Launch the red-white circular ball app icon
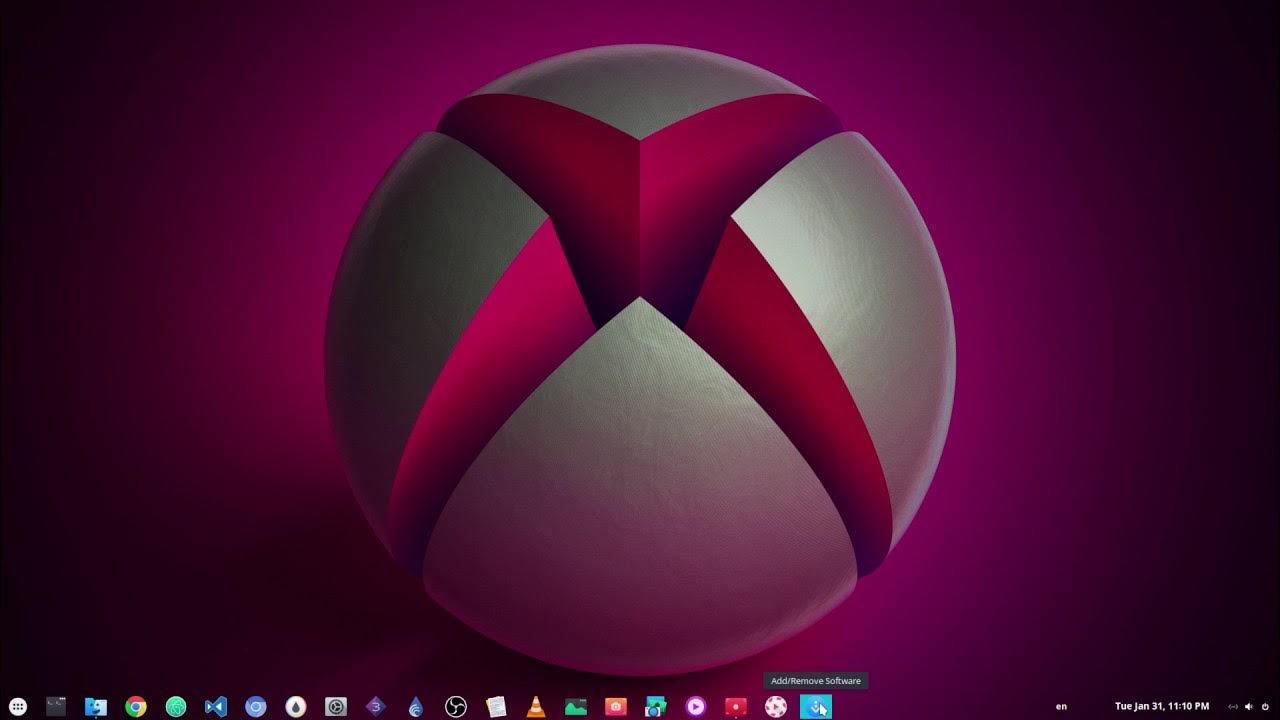 (x=776, y=707)
